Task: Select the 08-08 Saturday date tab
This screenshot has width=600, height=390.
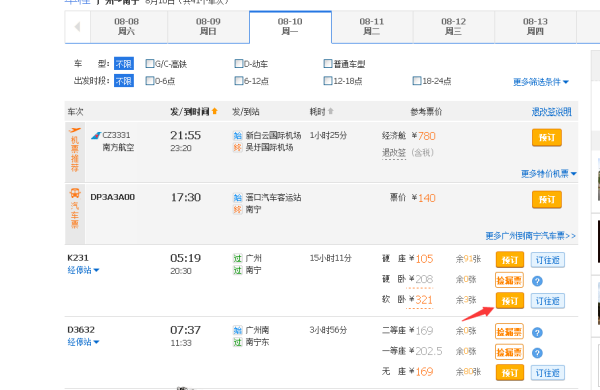Action: click(x=127, y=26)
